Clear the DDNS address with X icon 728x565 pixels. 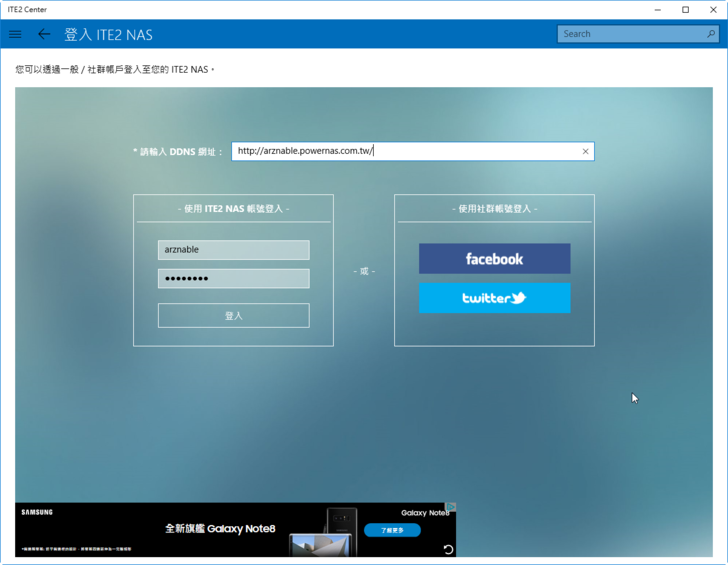[x=586, y=152]
